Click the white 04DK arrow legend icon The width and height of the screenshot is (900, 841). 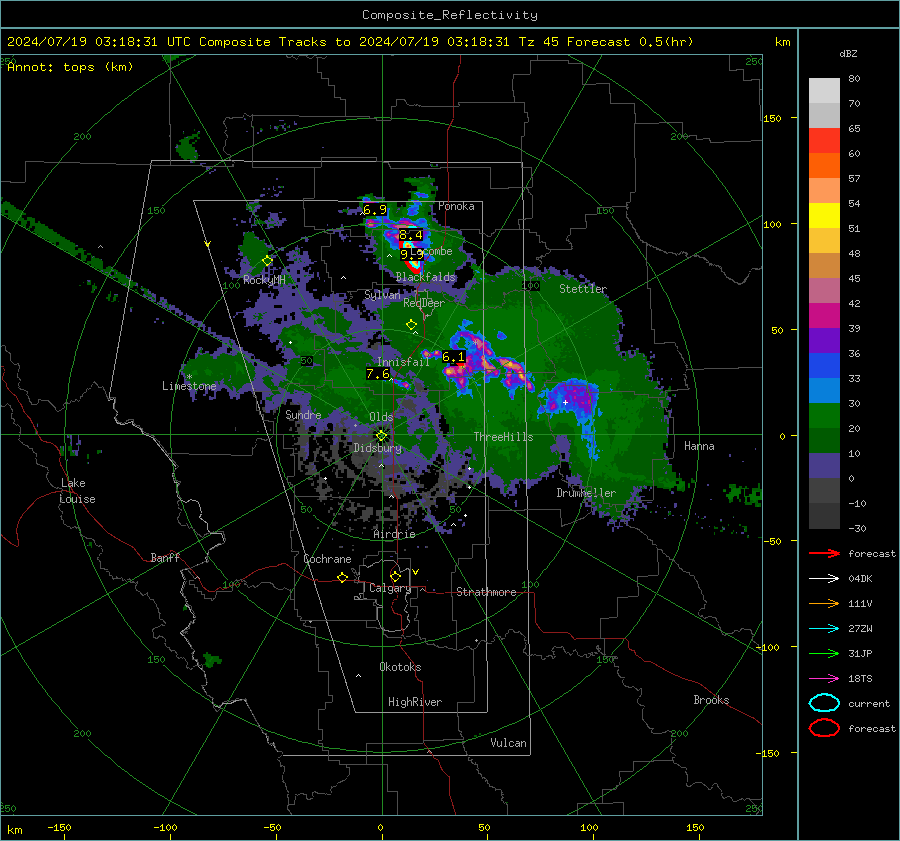pos(824,579)
